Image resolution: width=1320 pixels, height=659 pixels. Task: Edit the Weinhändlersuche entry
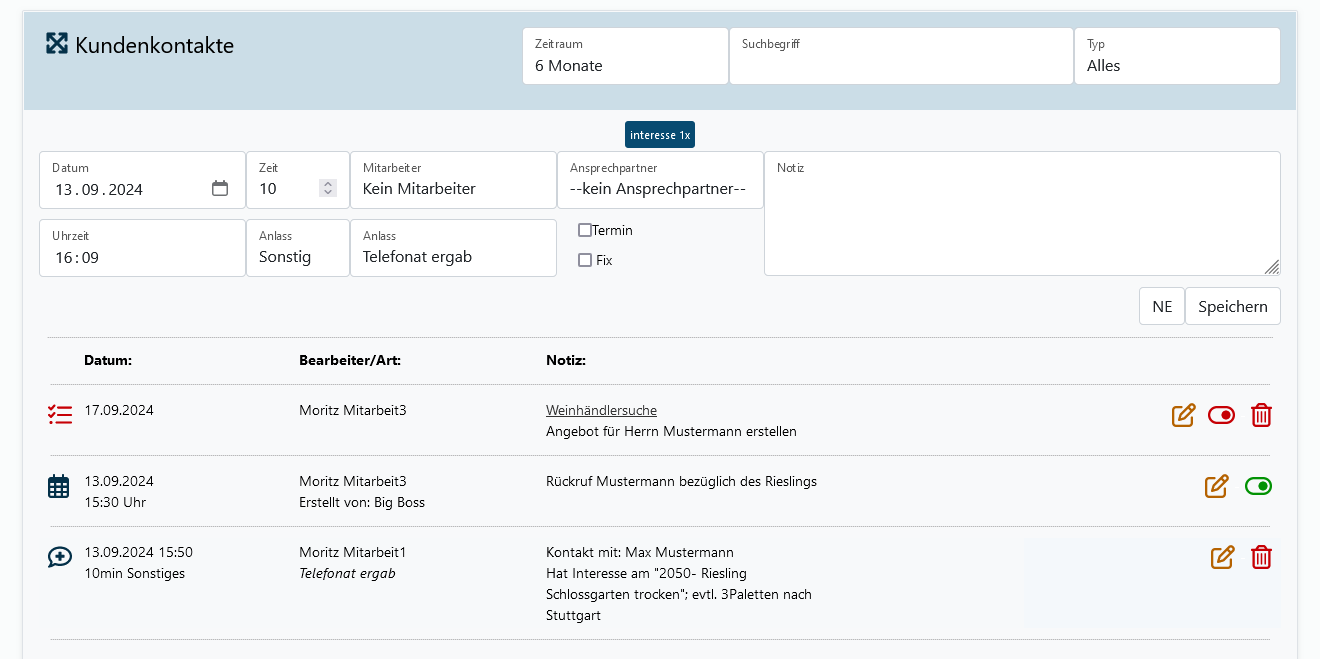pos(1183,415)
